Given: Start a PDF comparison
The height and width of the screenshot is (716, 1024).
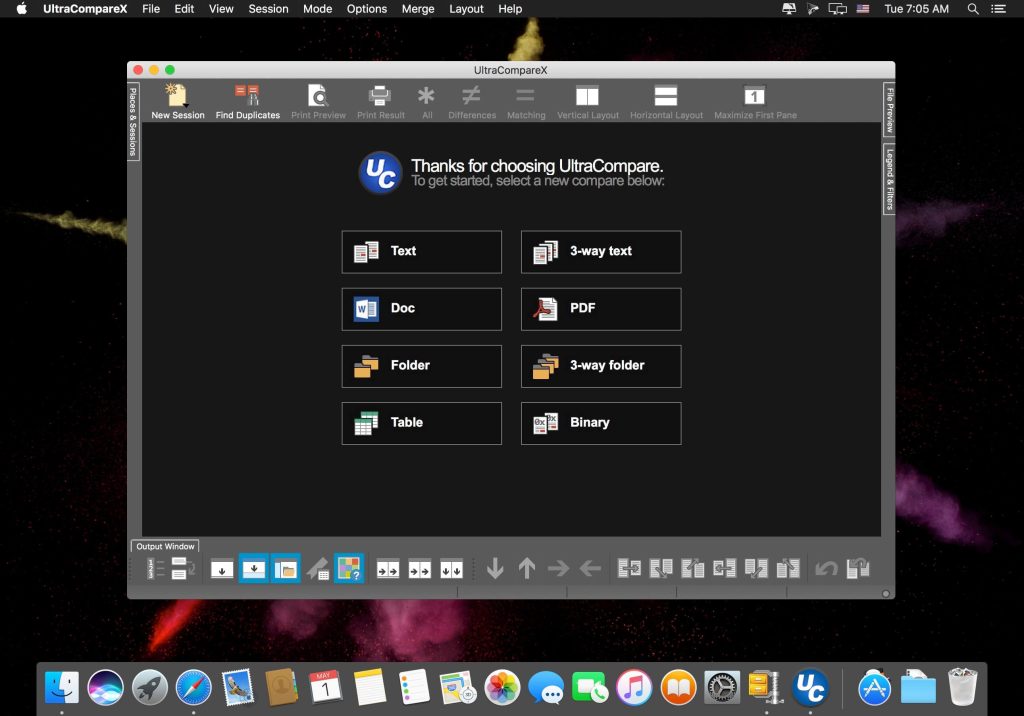Looking at the screenshot, I should coord(600,309).
